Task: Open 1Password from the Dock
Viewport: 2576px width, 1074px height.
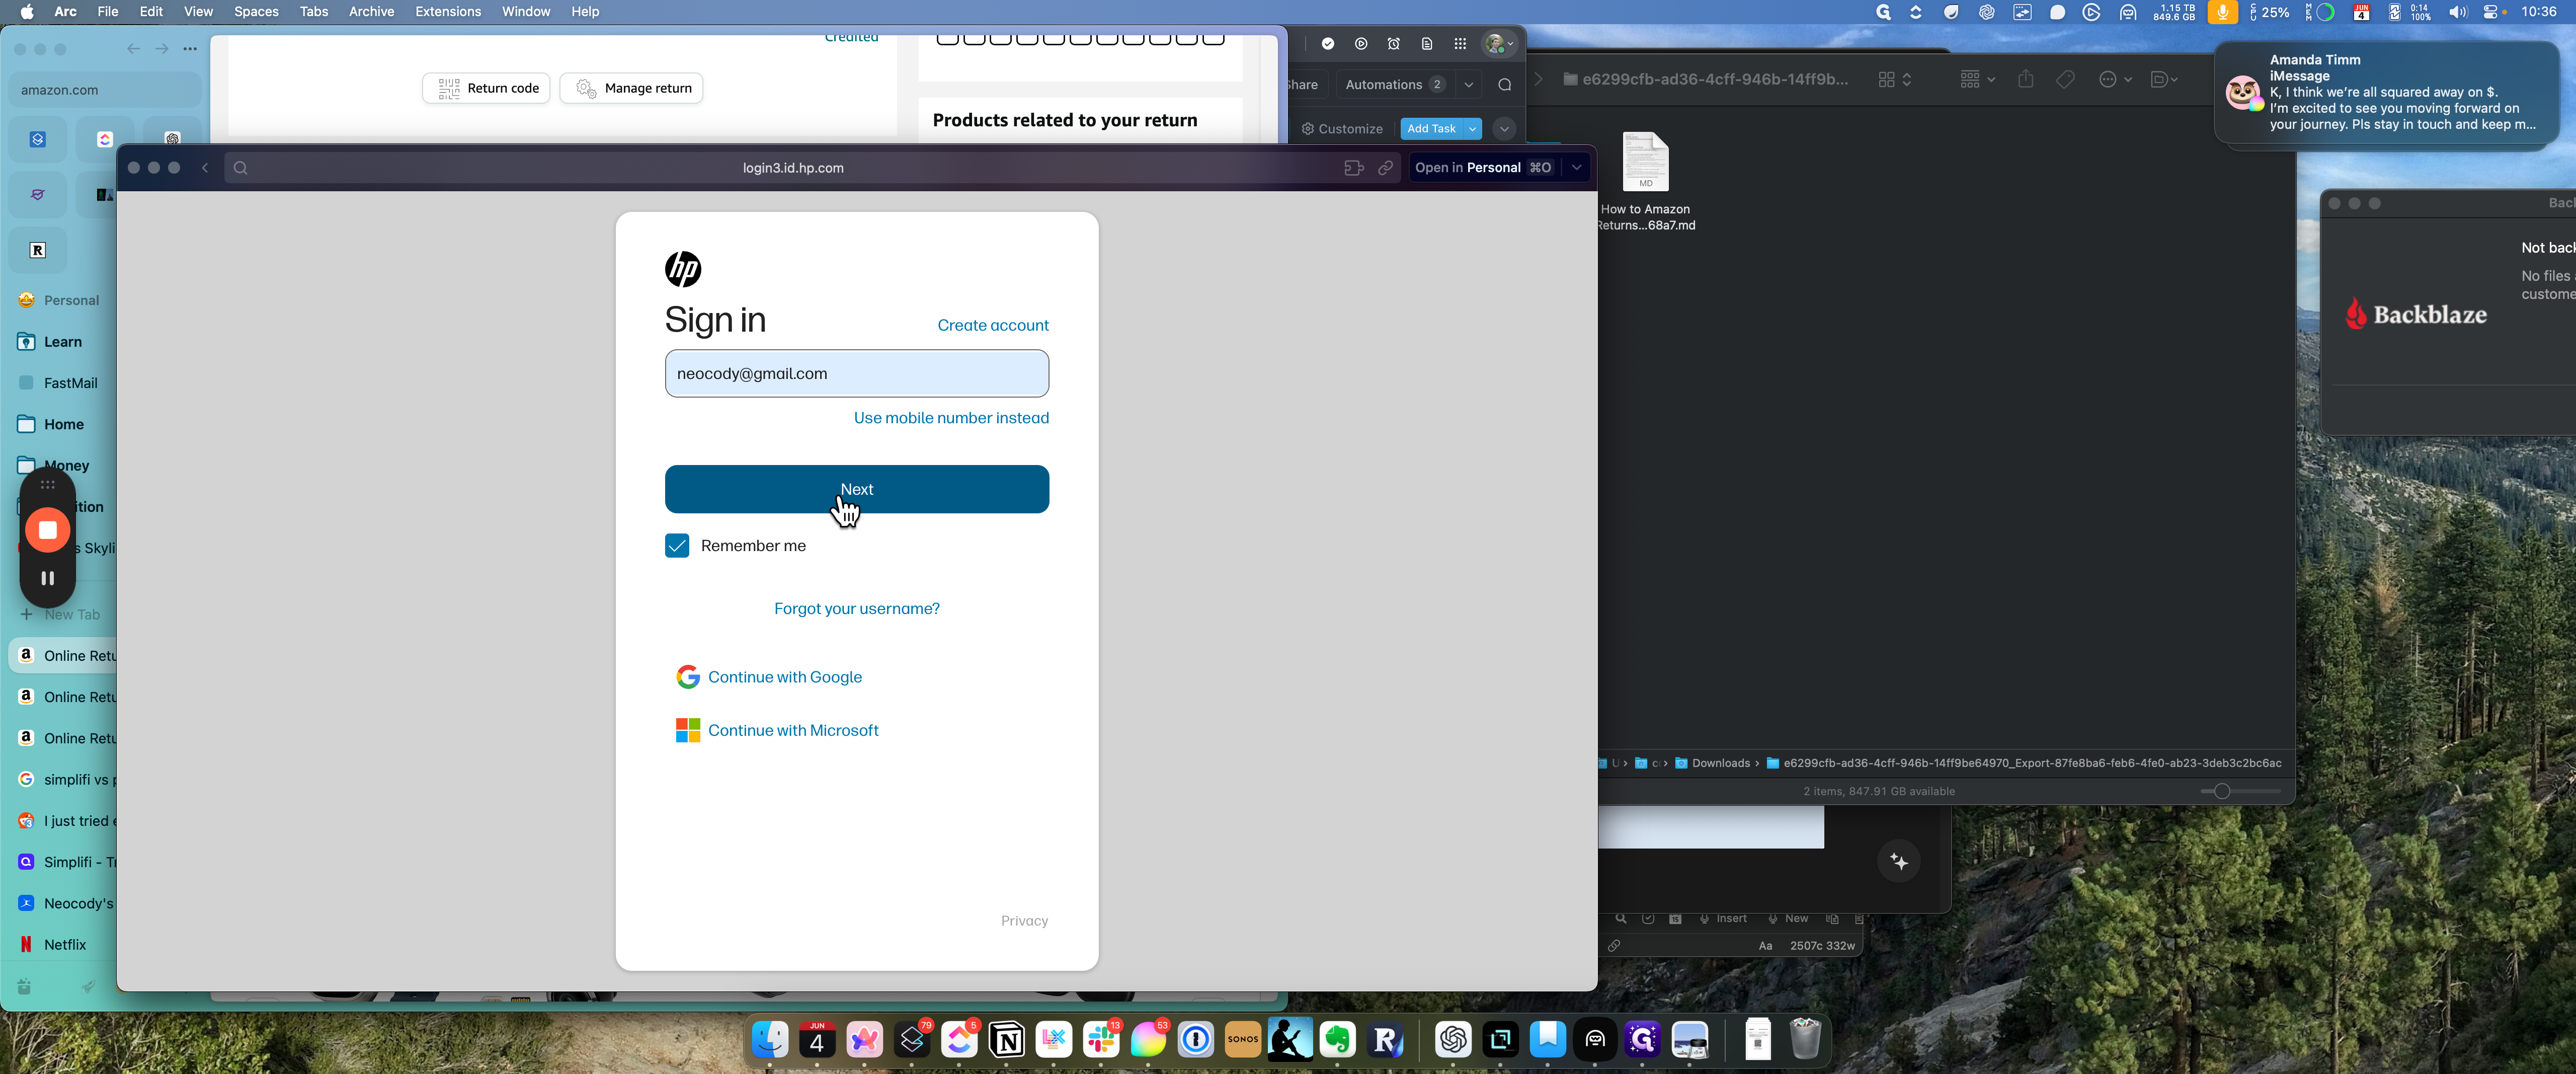Action: [x=1195, y=1041]
